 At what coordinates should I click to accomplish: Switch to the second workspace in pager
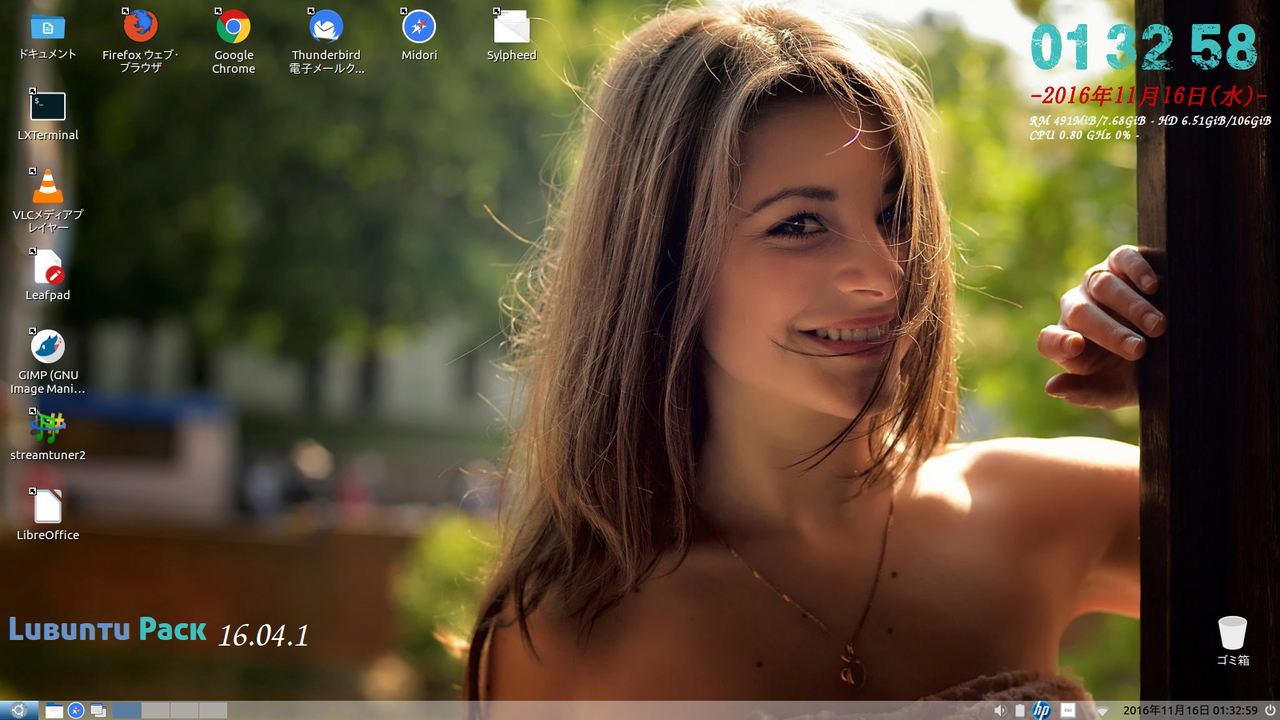click(156, 710)
